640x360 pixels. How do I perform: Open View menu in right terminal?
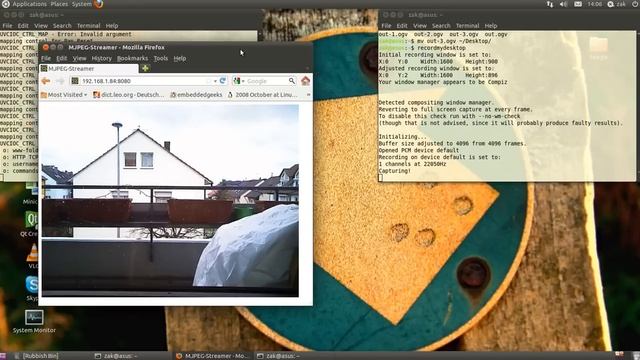[420, 26]
